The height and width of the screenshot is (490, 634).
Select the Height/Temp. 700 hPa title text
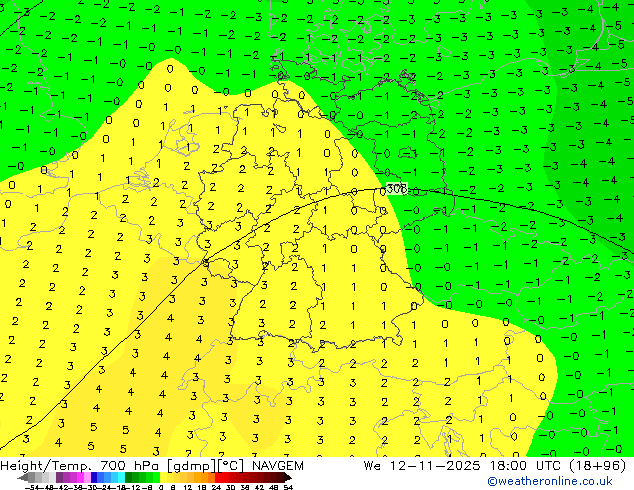pos(80,466)
